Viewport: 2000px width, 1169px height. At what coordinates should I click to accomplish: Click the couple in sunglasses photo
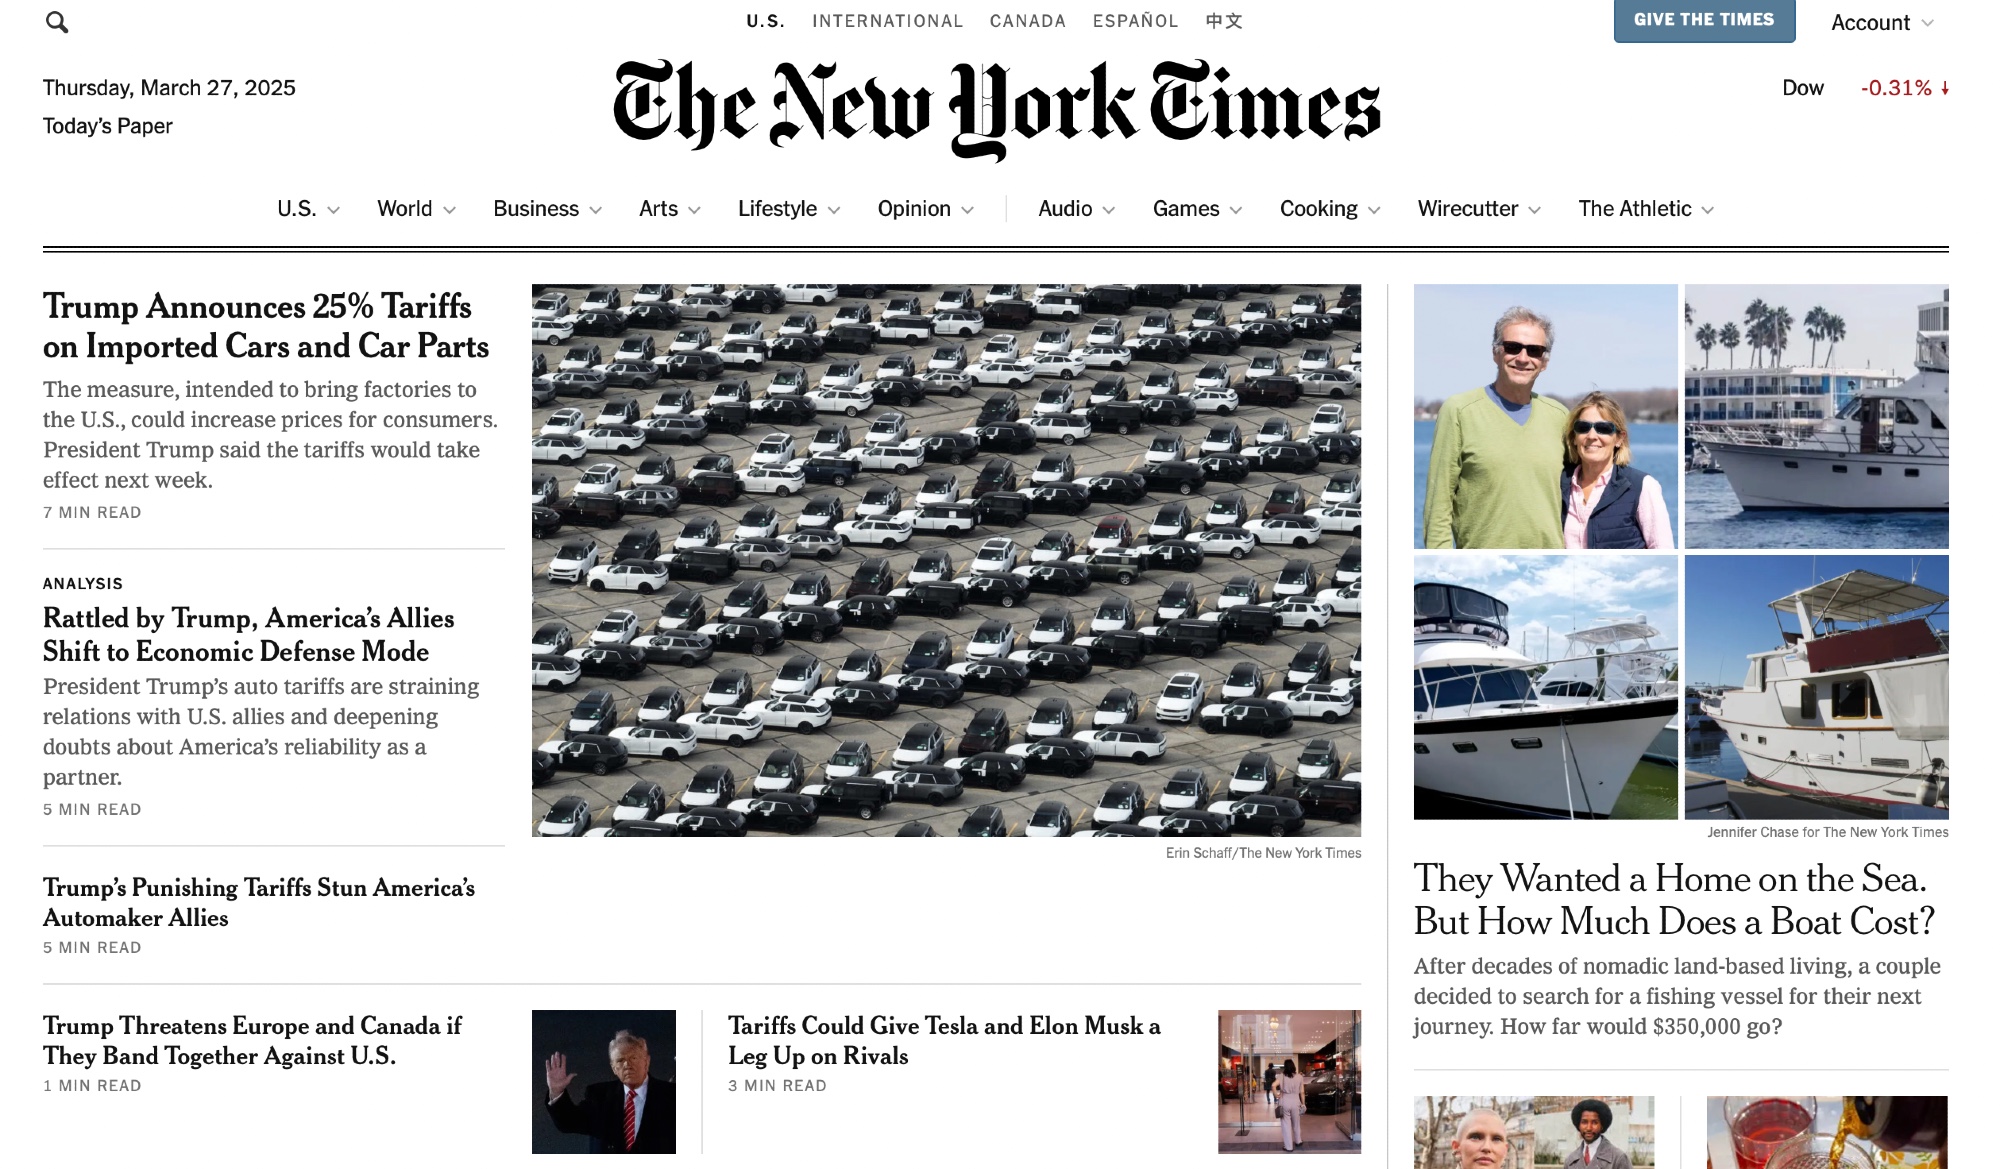pos(1545,416)
